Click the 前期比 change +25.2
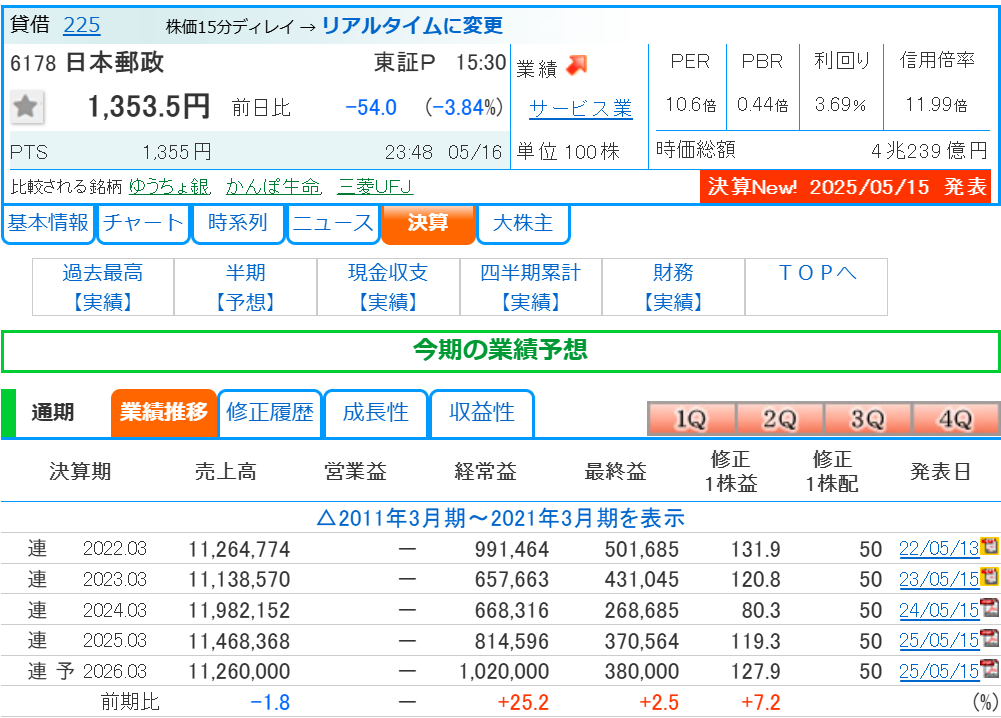Screen dimensions: 1001x718 point(523,703)
